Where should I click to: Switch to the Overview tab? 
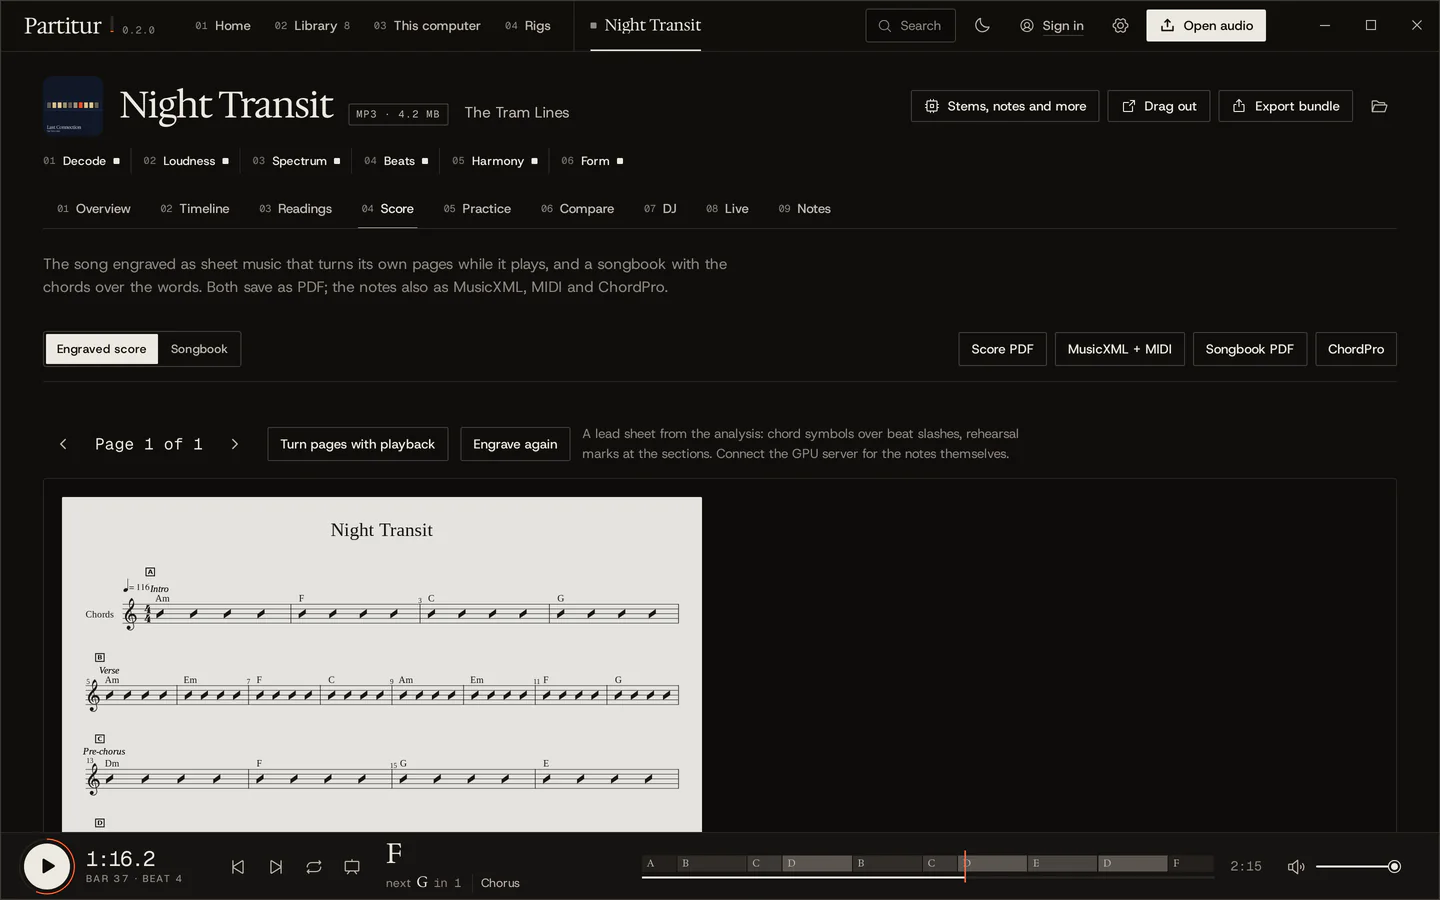(x=94, y=209)
